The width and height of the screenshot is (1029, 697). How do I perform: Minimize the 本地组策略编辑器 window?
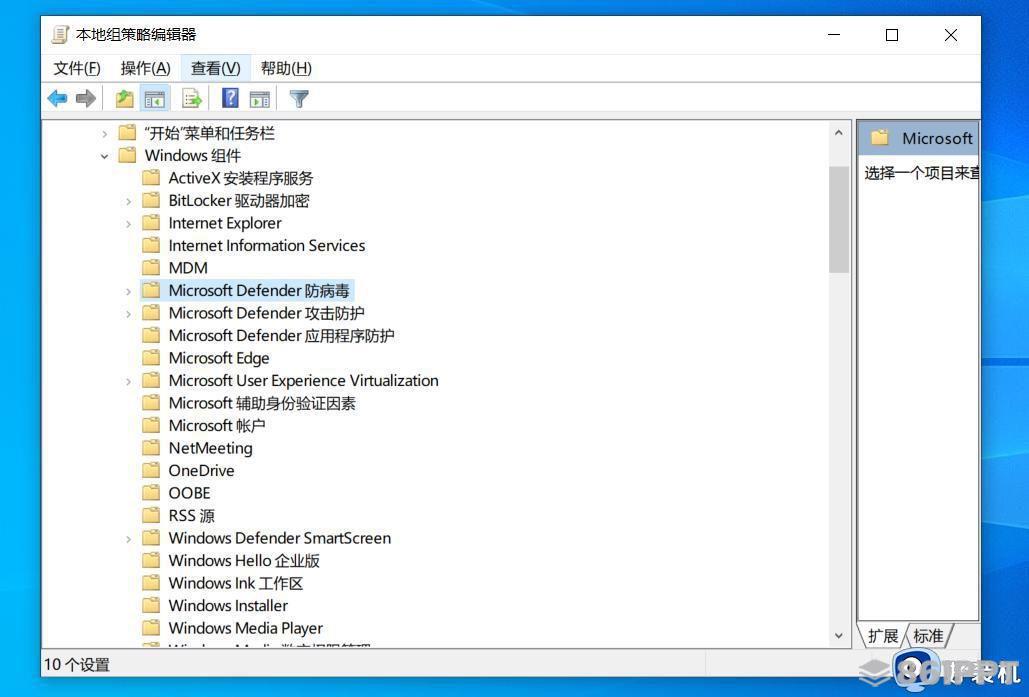coord(834,35)
